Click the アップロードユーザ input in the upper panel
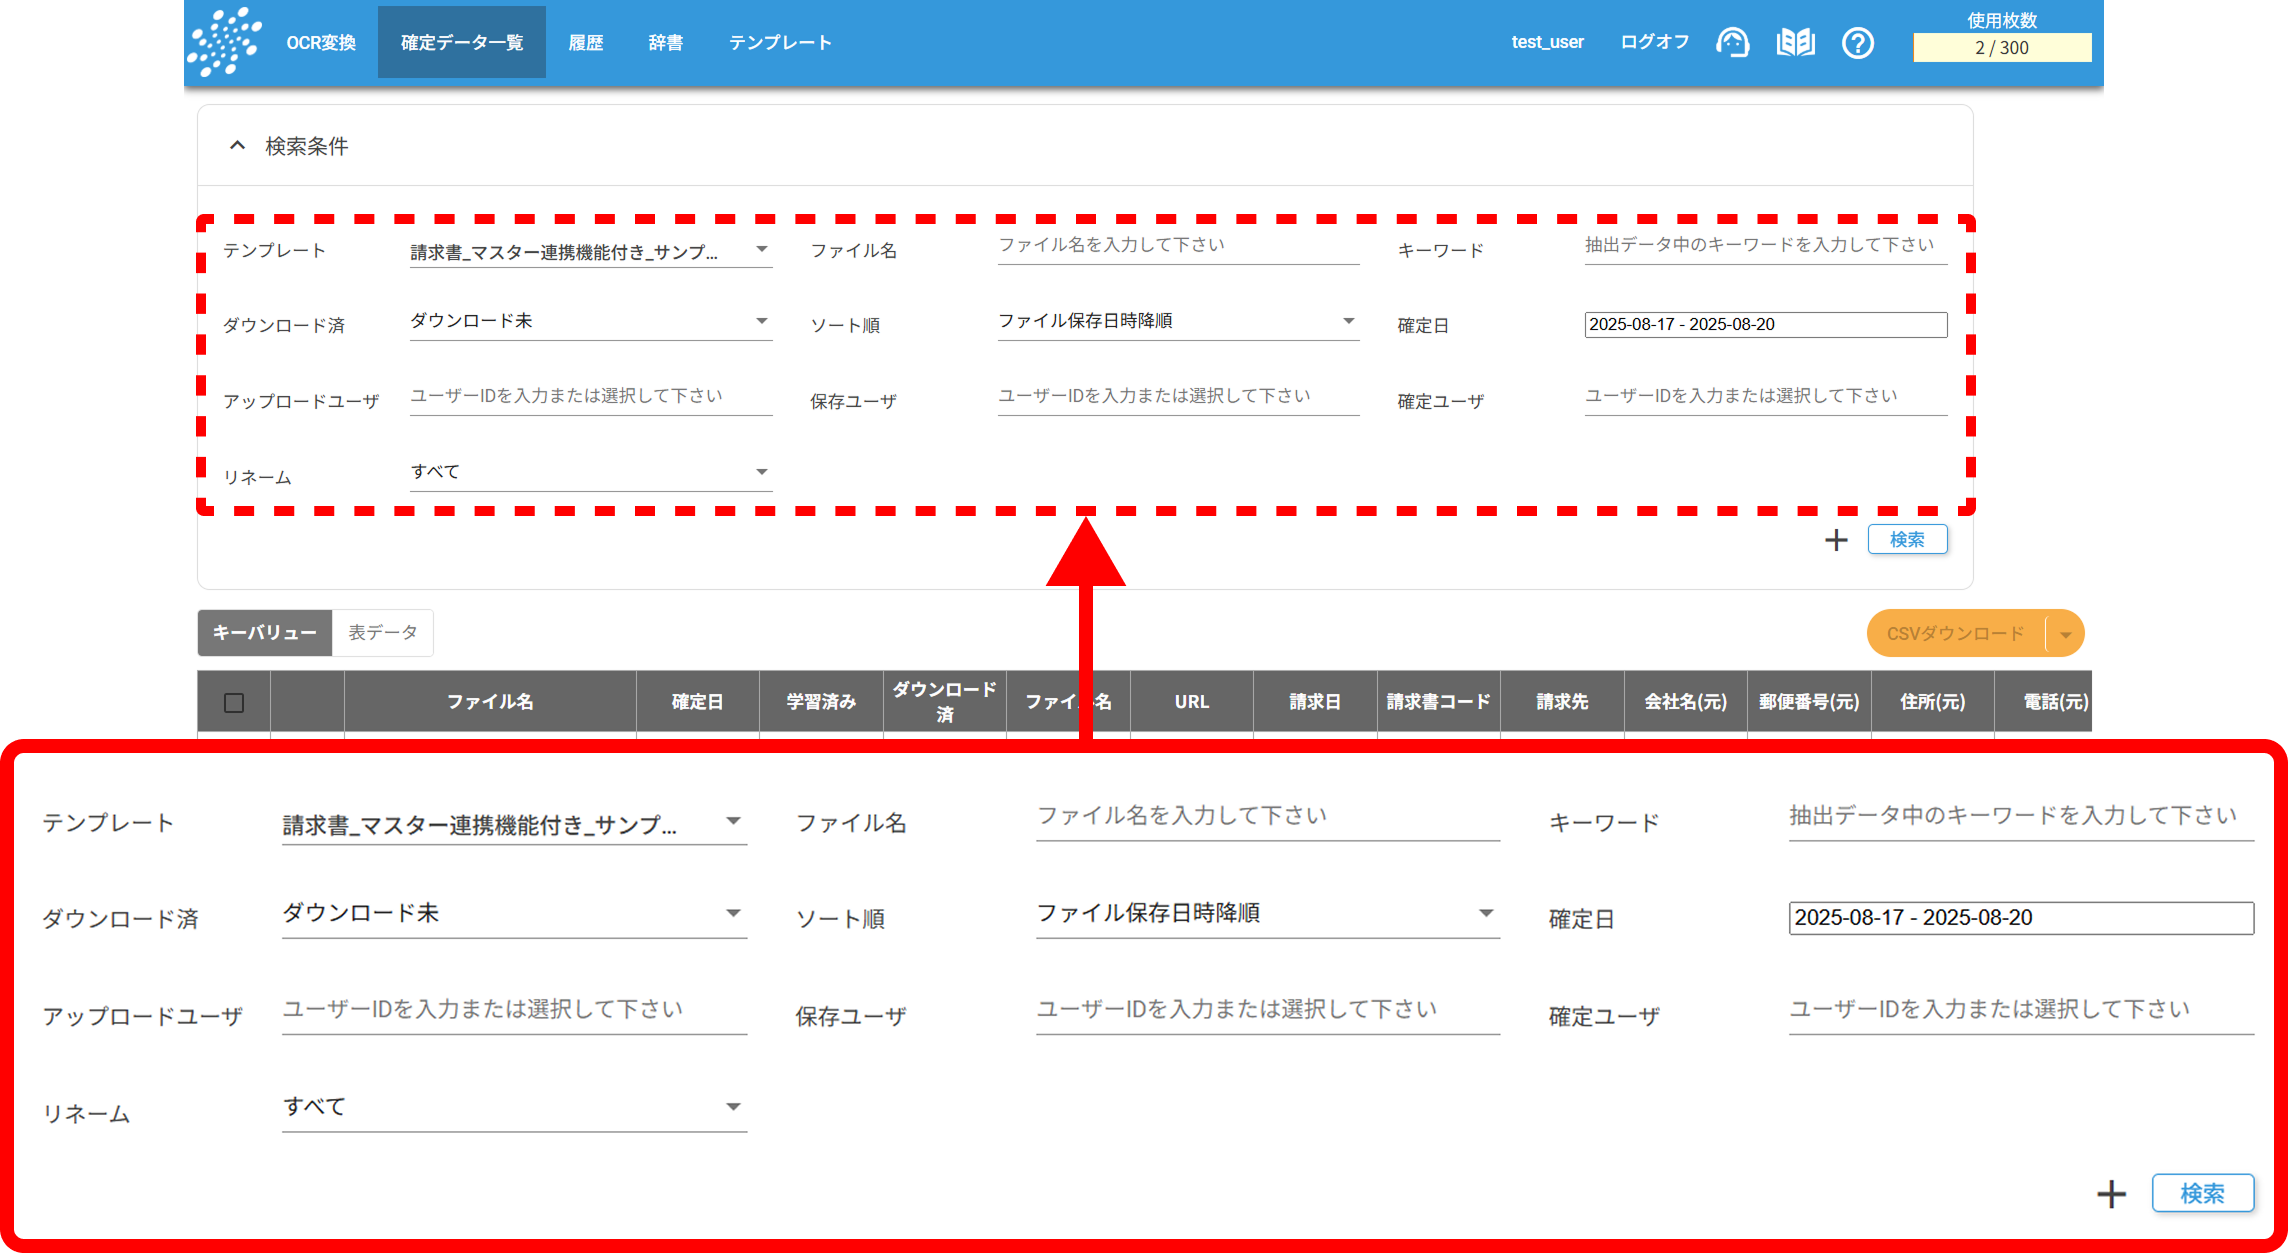Viewport: 2288px width, 1253px height. click(x=591, y=396)
